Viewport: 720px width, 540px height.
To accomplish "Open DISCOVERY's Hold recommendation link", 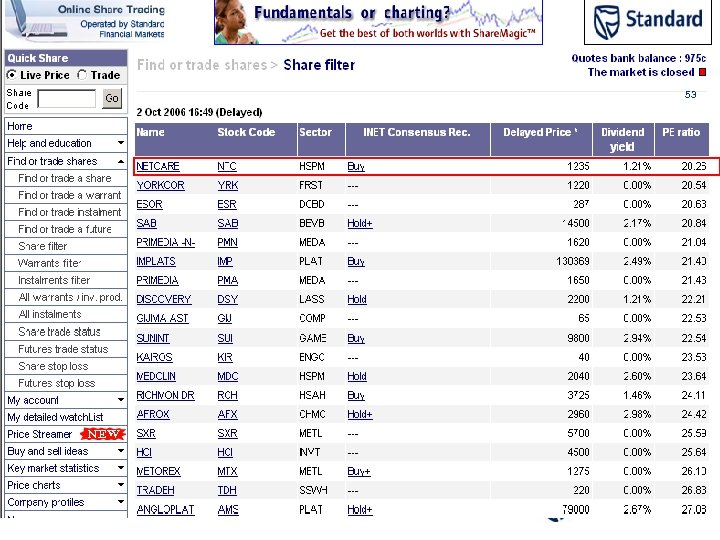I will point(357,299).
